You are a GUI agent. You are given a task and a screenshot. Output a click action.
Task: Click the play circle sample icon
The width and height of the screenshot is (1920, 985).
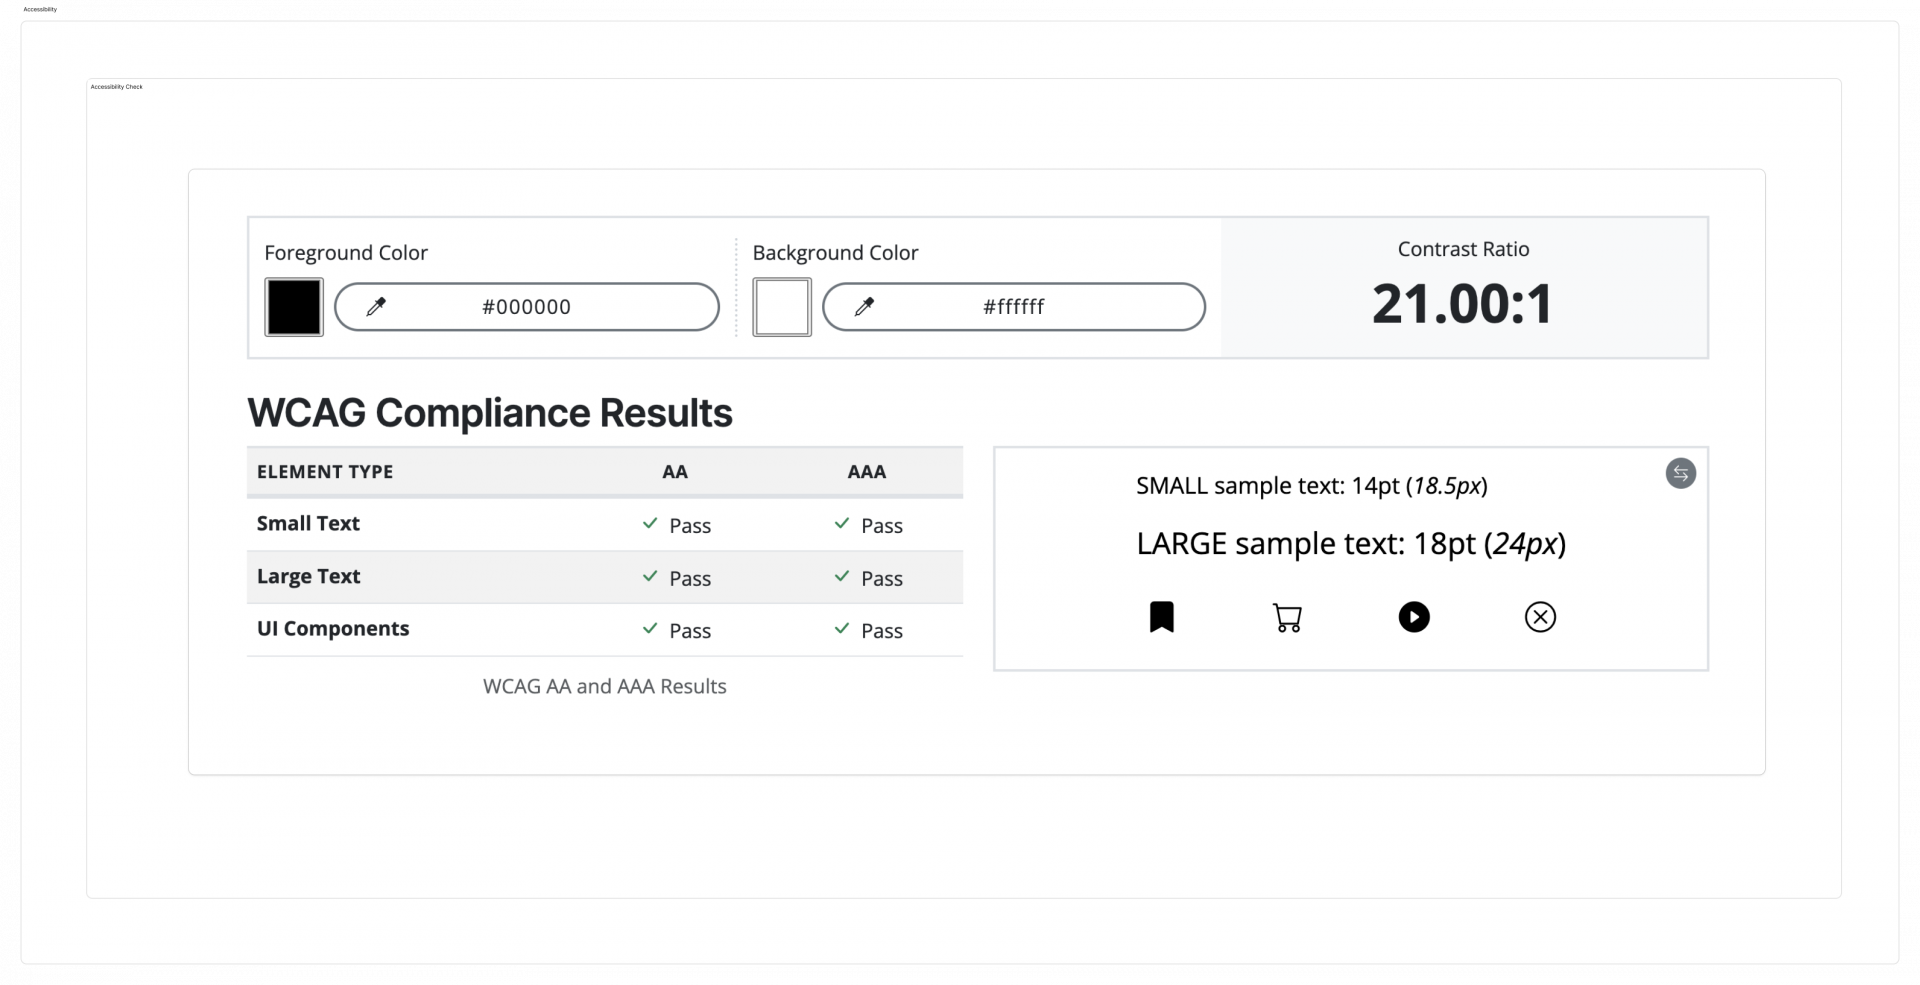tap(1413, 617)
